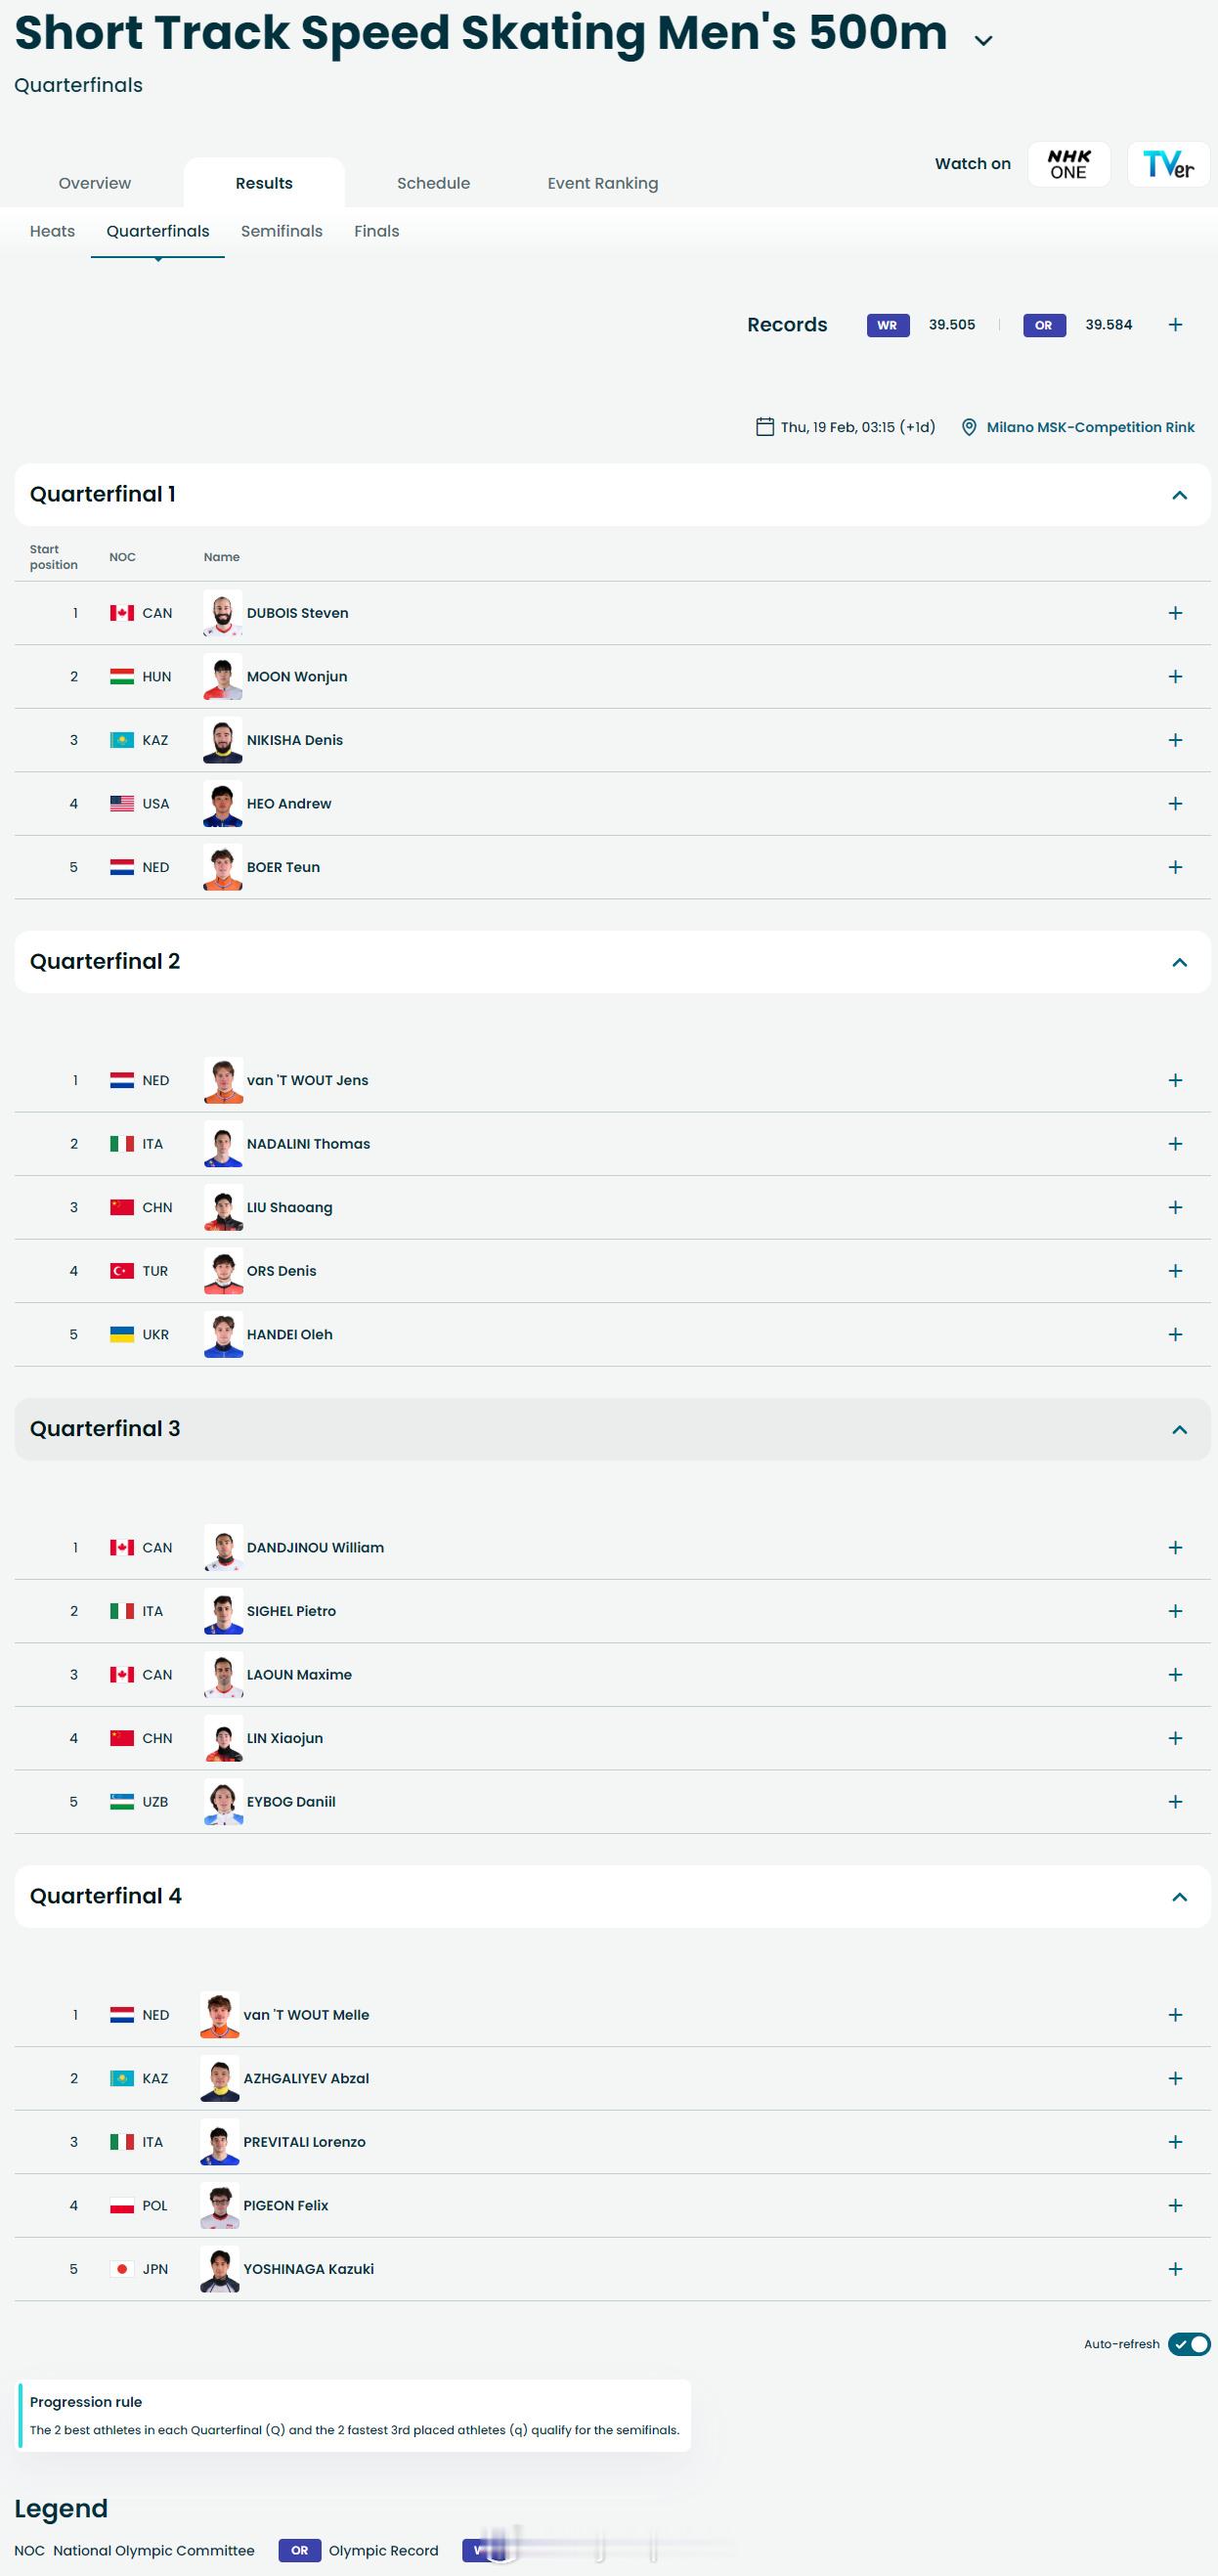Click the plus icon for LIU Shaoang
1218x2576 pixels.
click(1175, 1207)
